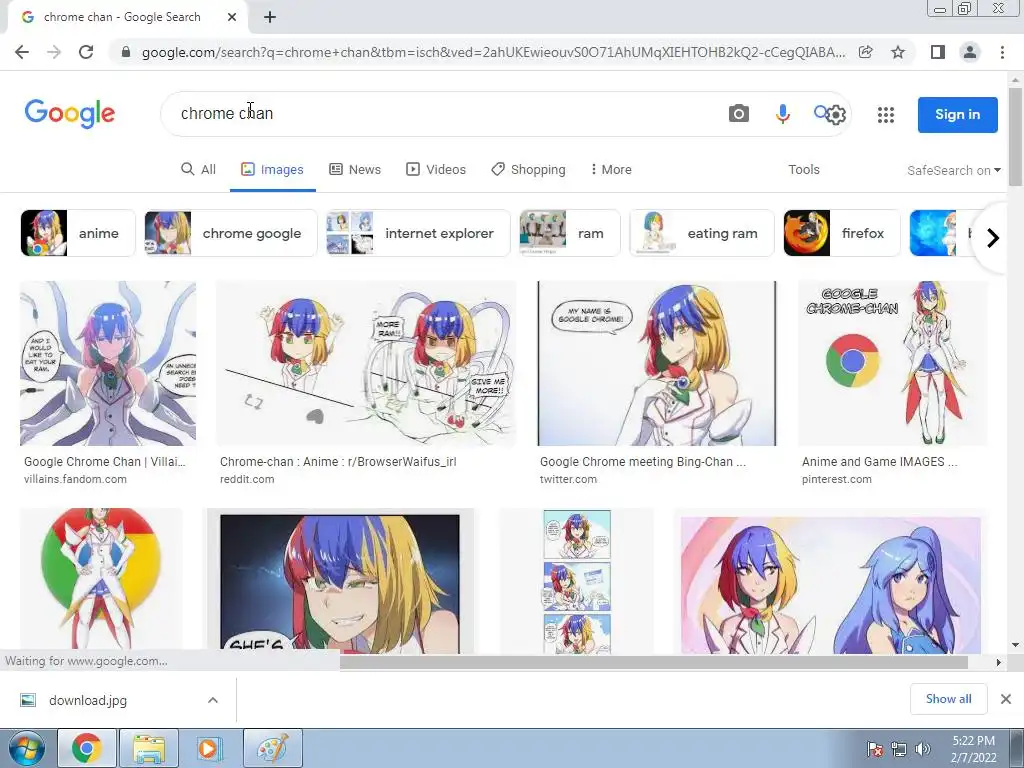The width and height of the screenshot is (1024, 768).
Task: Open the villains.fandom.com image result
Action: point(108,363)
